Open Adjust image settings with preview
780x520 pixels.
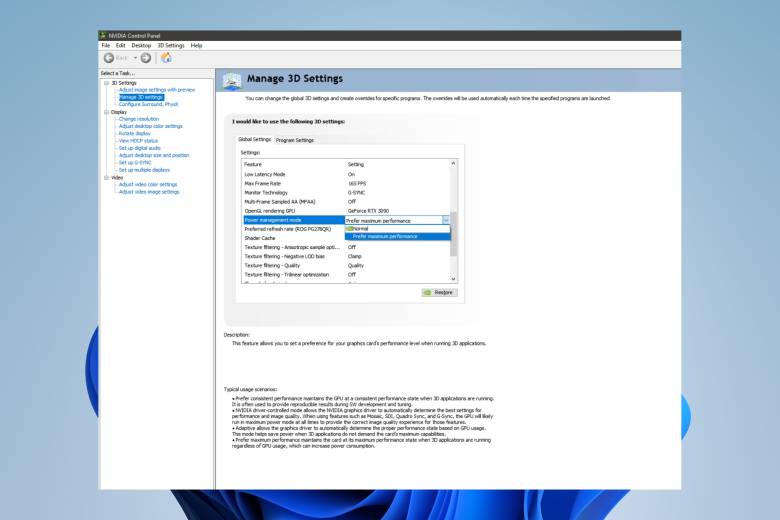tap(157, 90)
